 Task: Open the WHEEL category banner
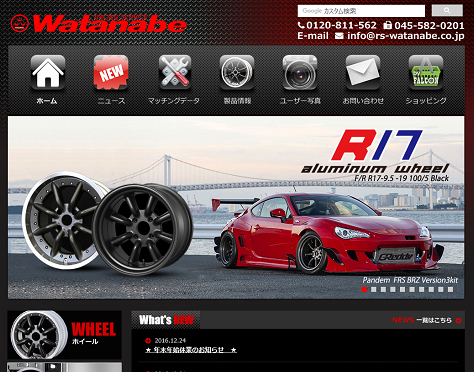64,335
